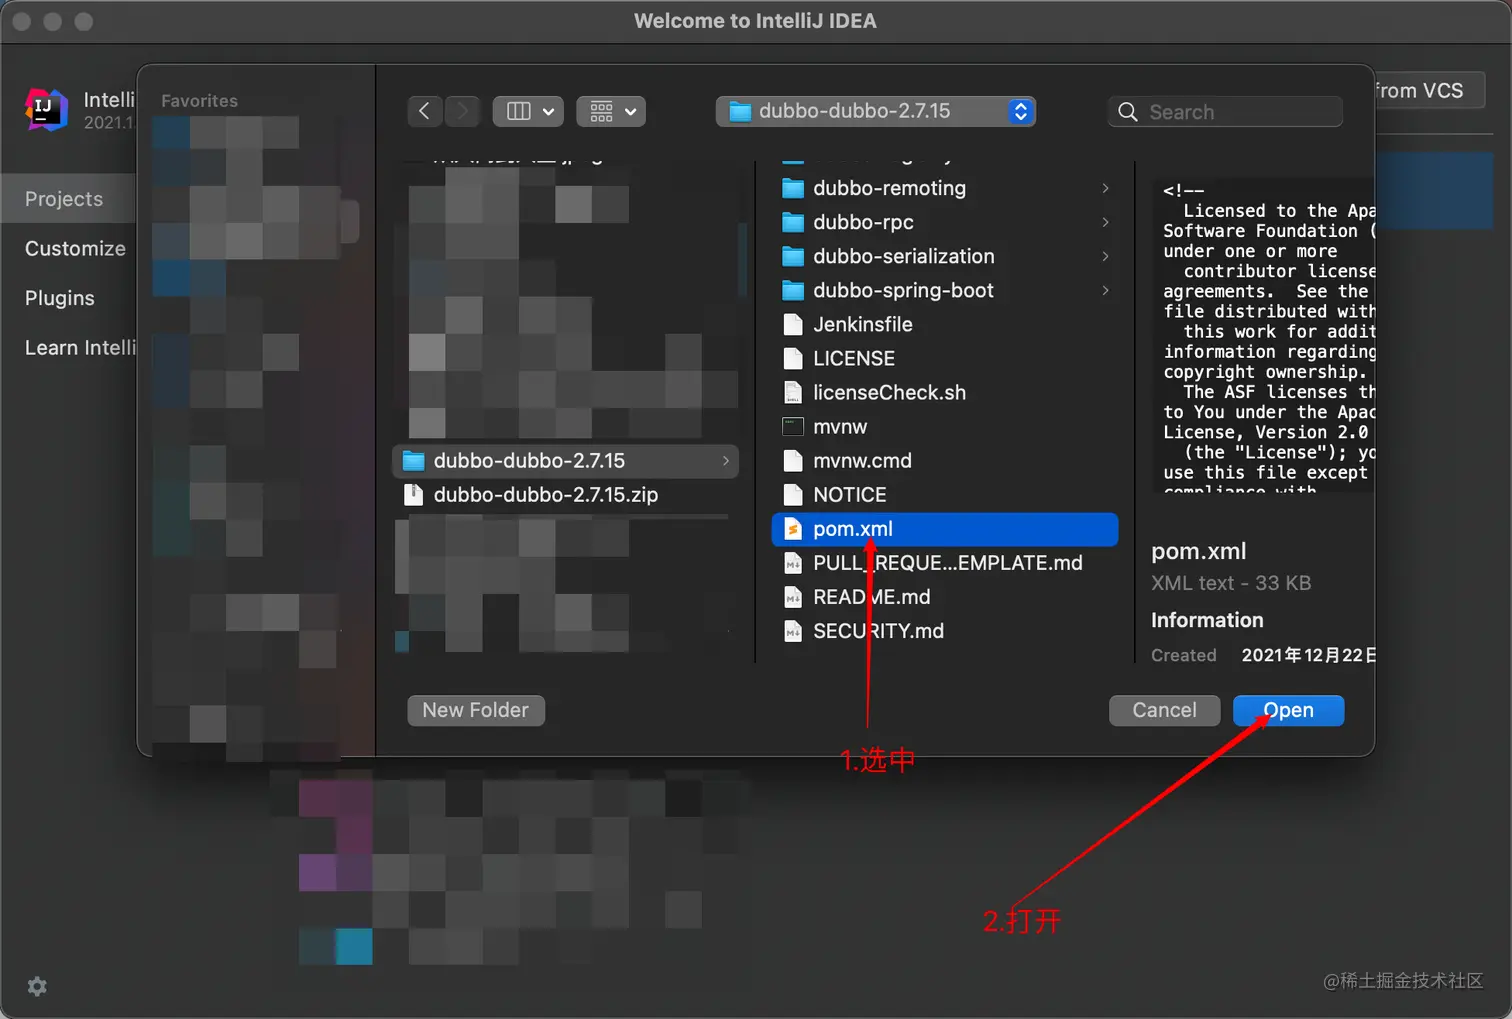This screenshot has height=1019, width=1512.
Task: Open Customize tab in IntelliJ welcome window
Action: coord(75,248)
